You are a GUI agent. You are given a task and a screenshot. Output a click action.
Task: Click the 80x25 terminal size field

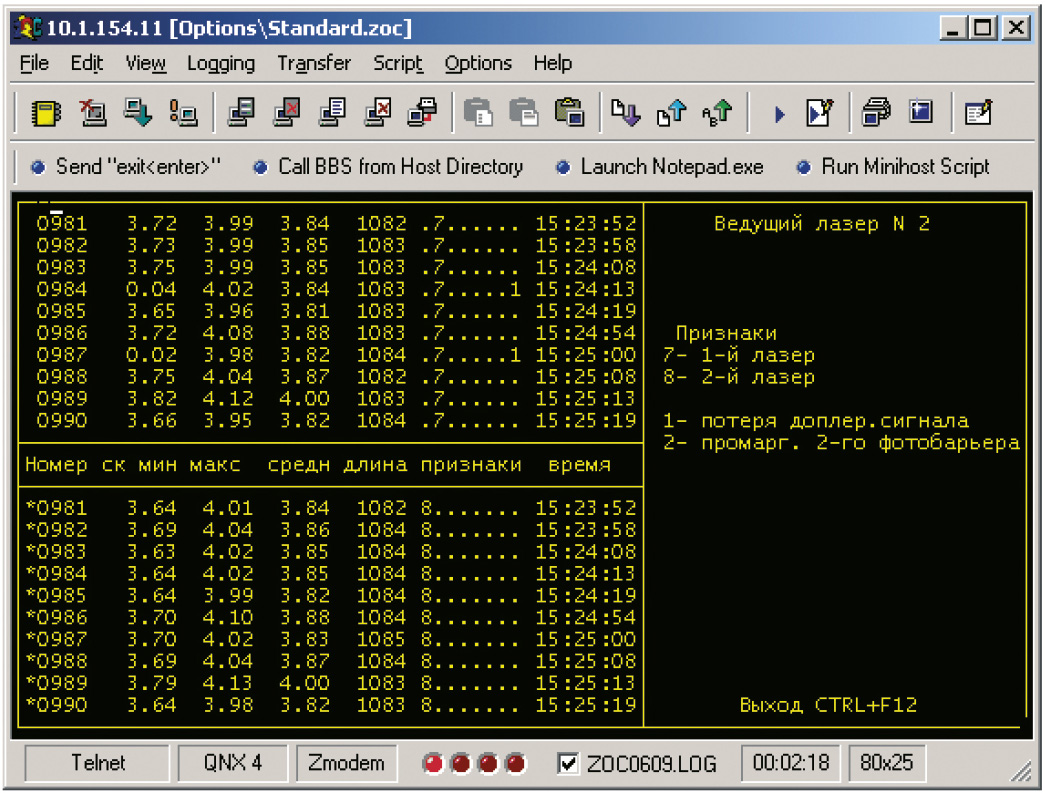[x=886, y=763]
